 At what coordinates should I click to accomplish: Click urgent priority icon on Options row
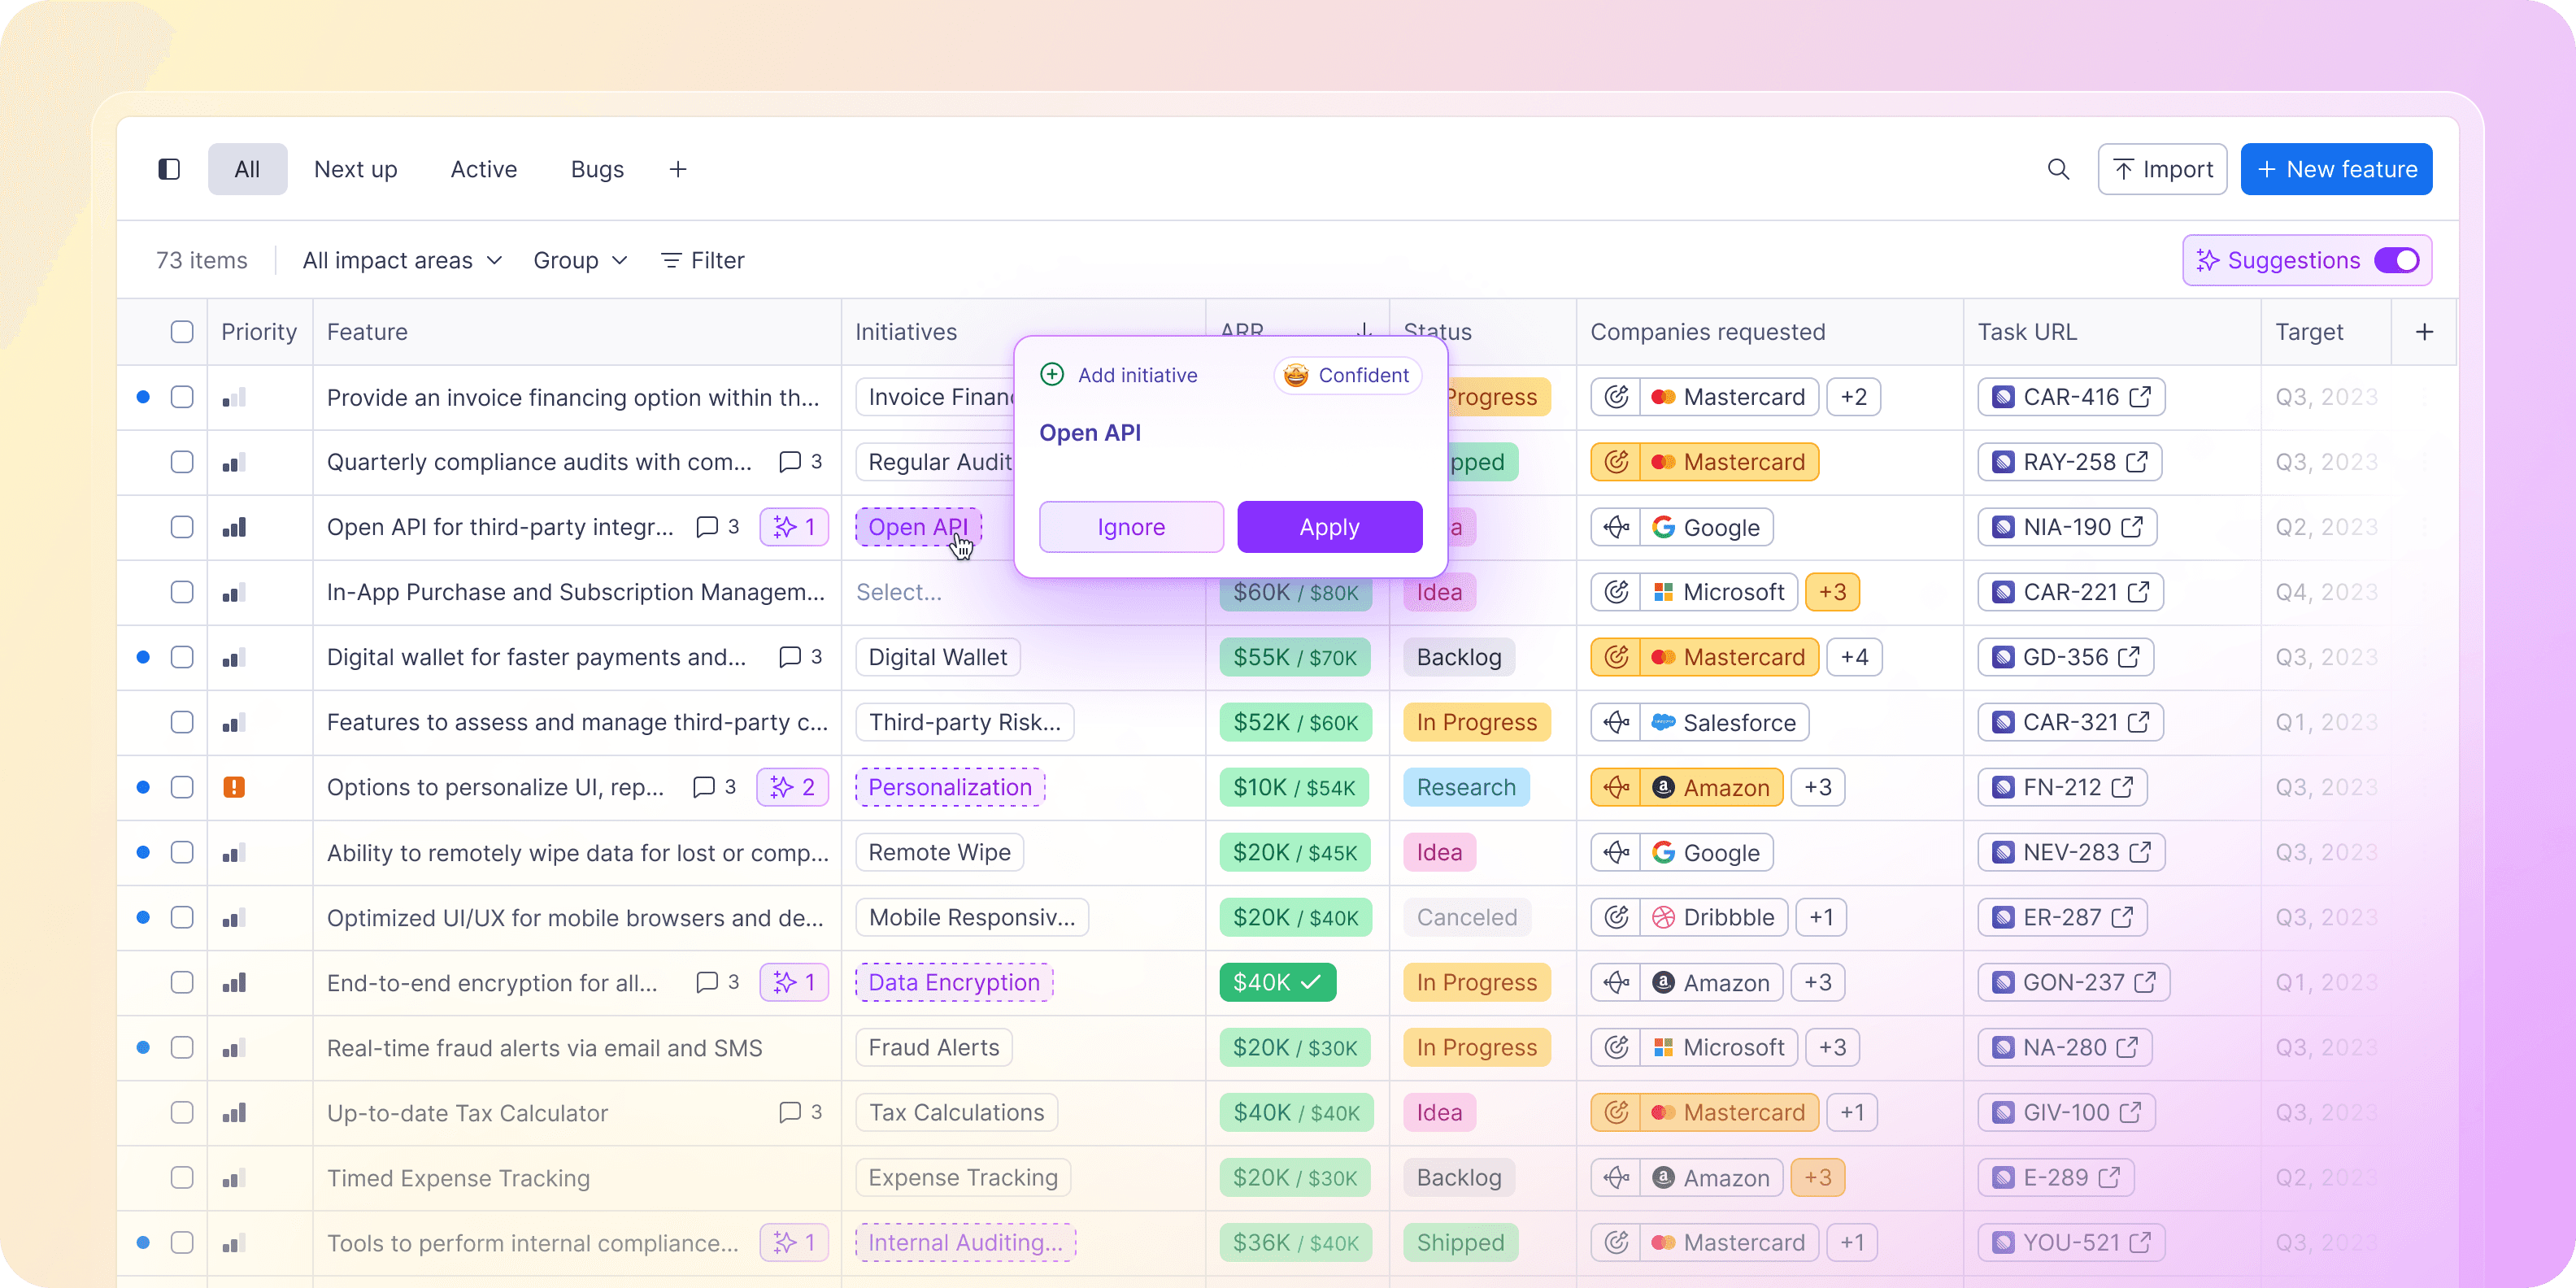234,787
